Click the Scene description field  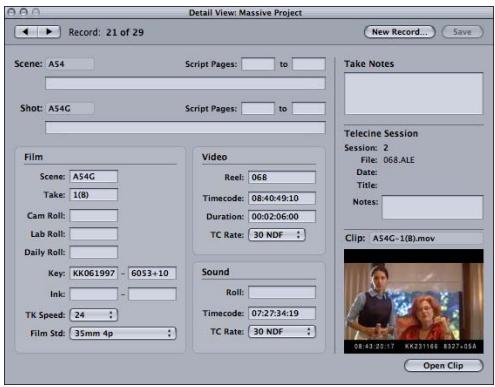pos(185,83)
